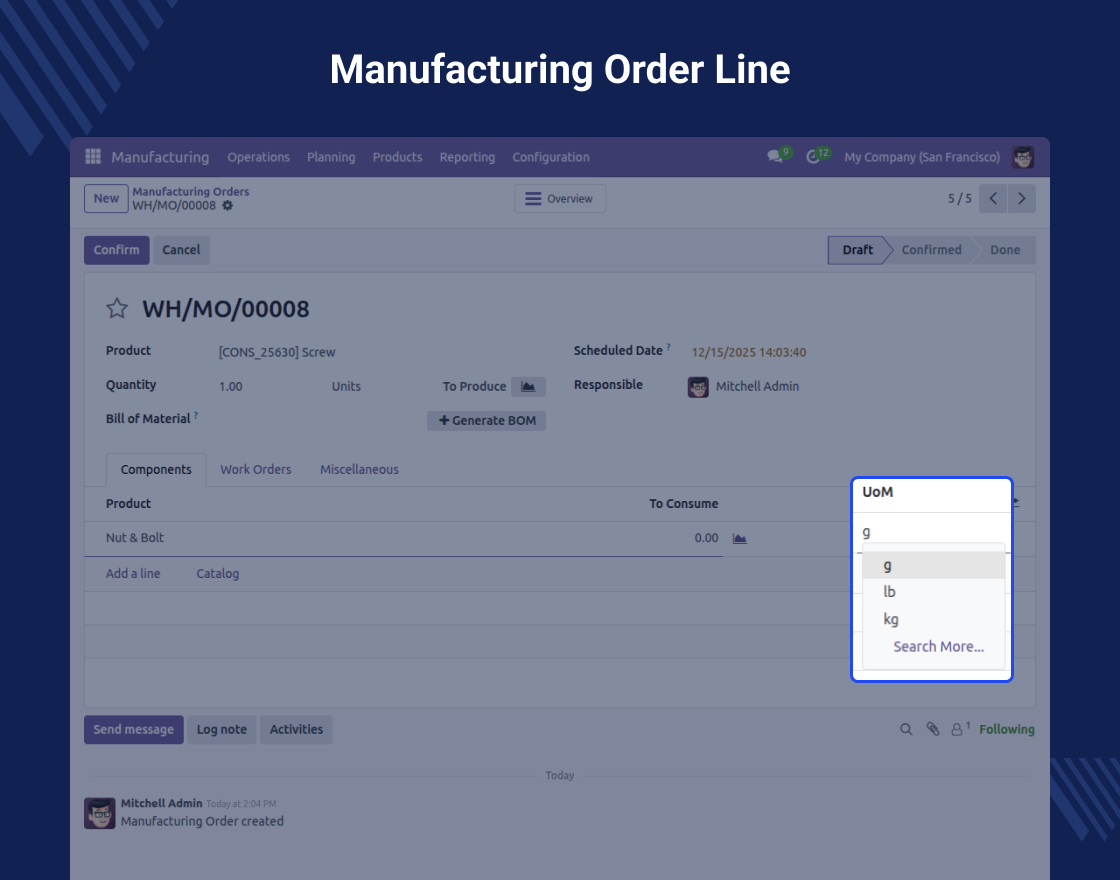
Task: Open the followers icon in chatter
Action: pos(959,729)
